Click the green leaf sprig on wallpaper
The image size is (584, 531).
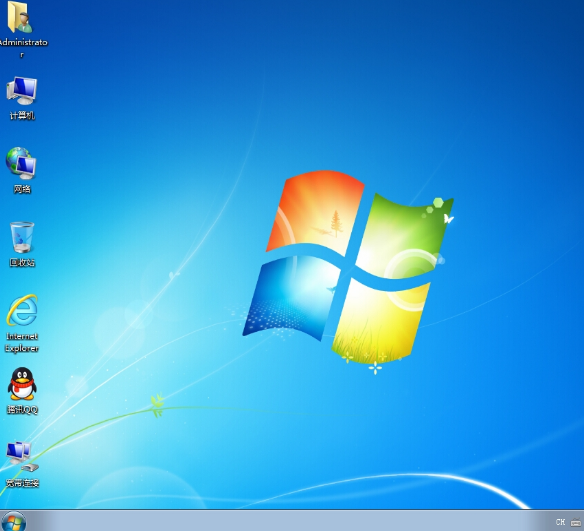pos(158,405)
